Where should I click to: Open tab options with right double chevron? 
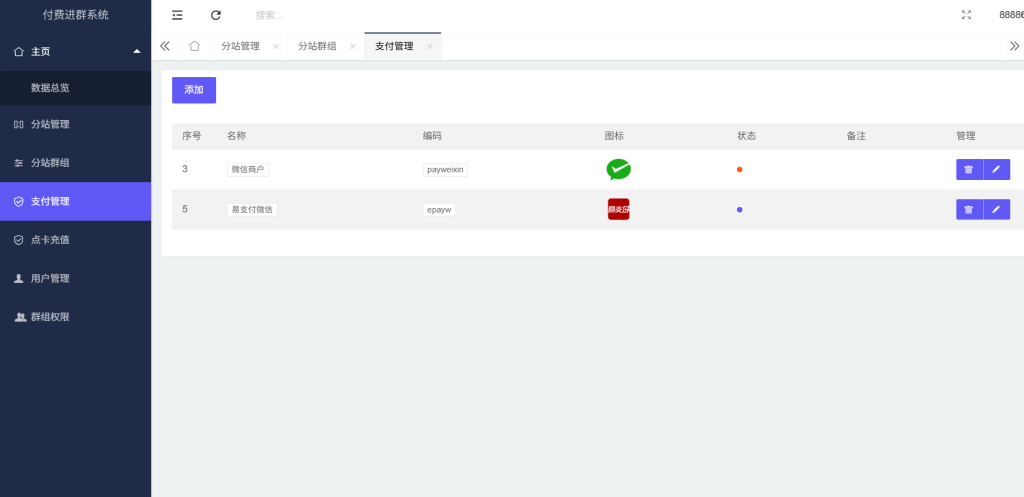[x=1014, y=46]
